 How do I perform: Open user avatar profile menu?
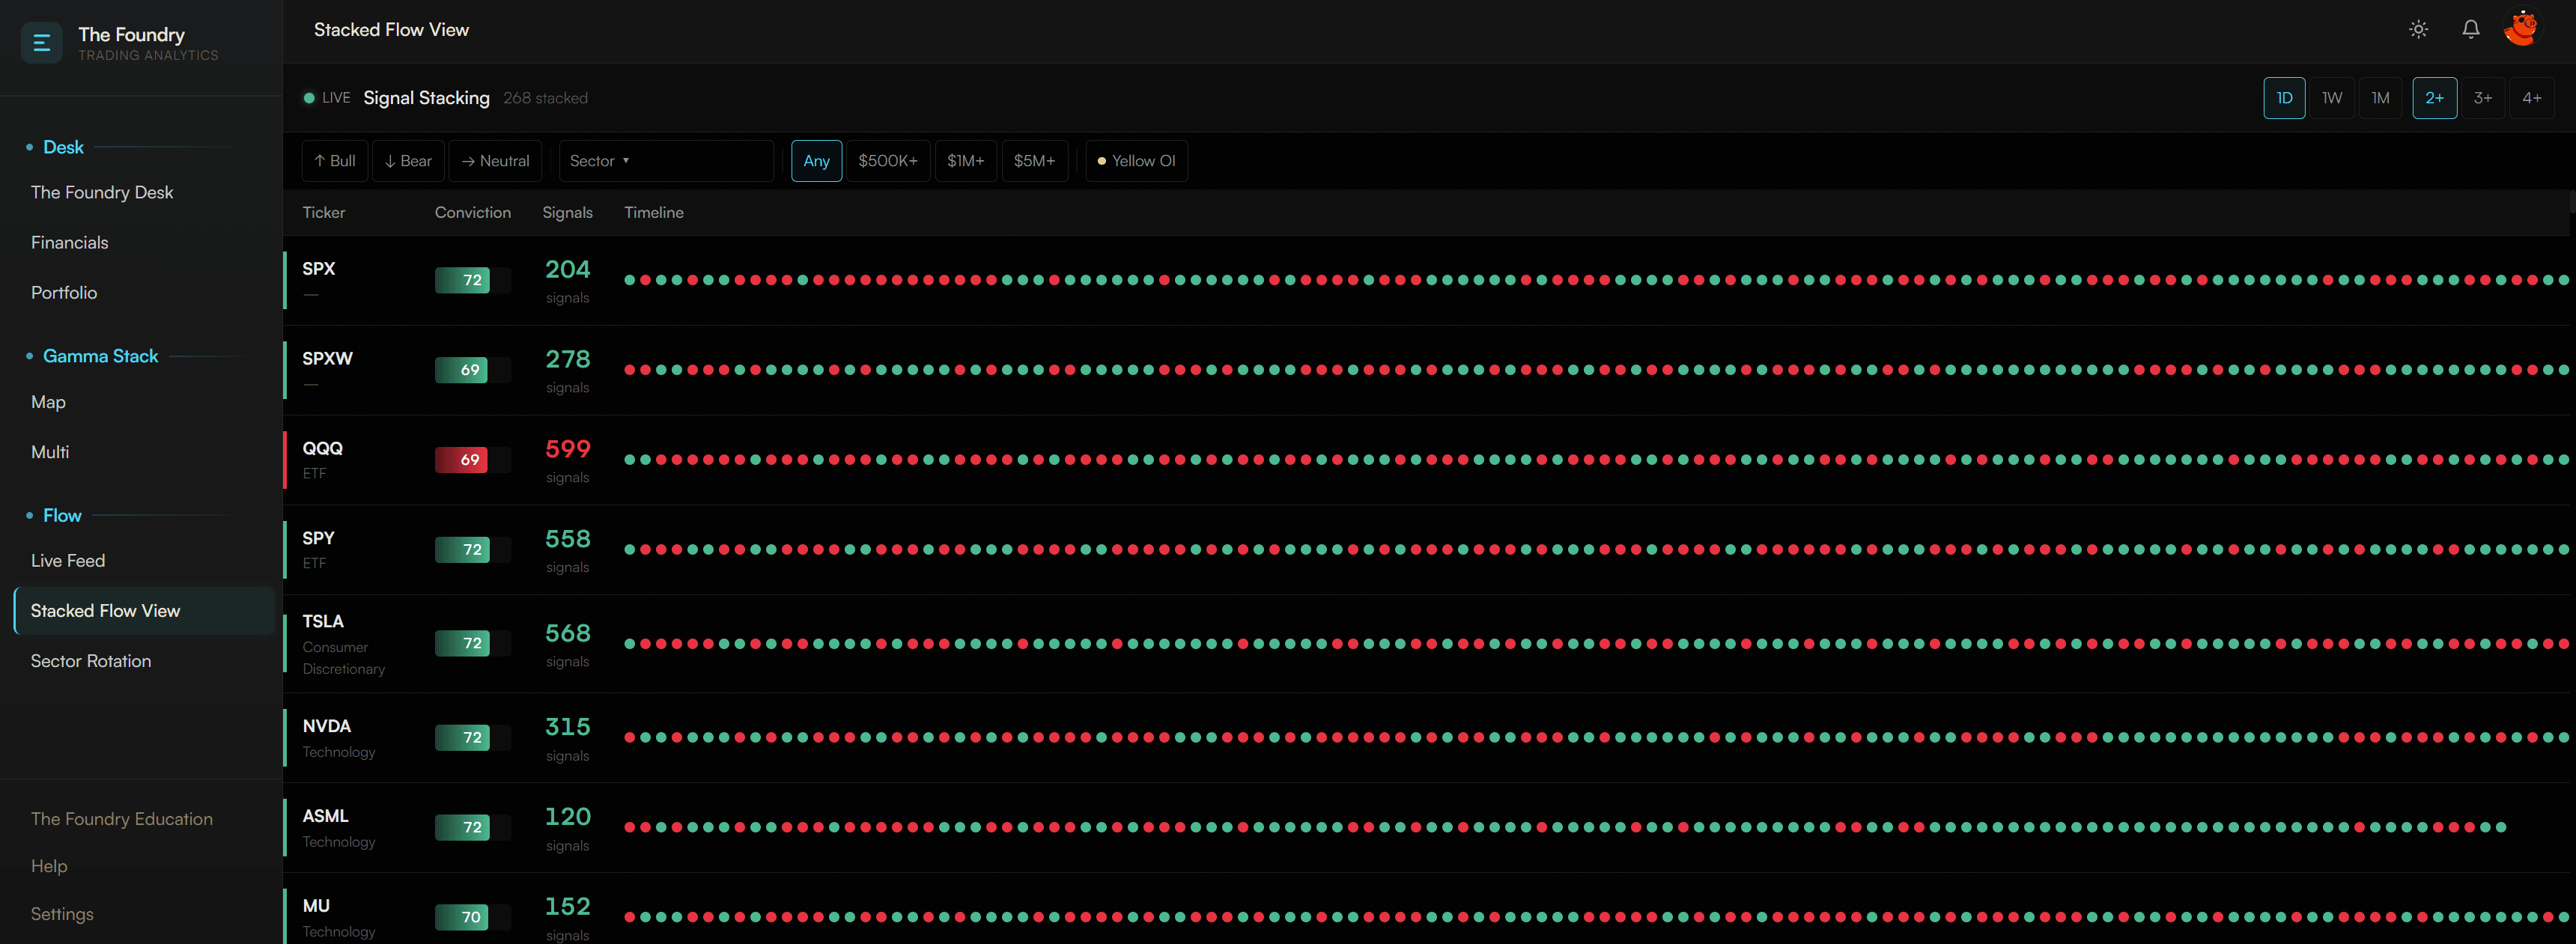pos(2521,29)
